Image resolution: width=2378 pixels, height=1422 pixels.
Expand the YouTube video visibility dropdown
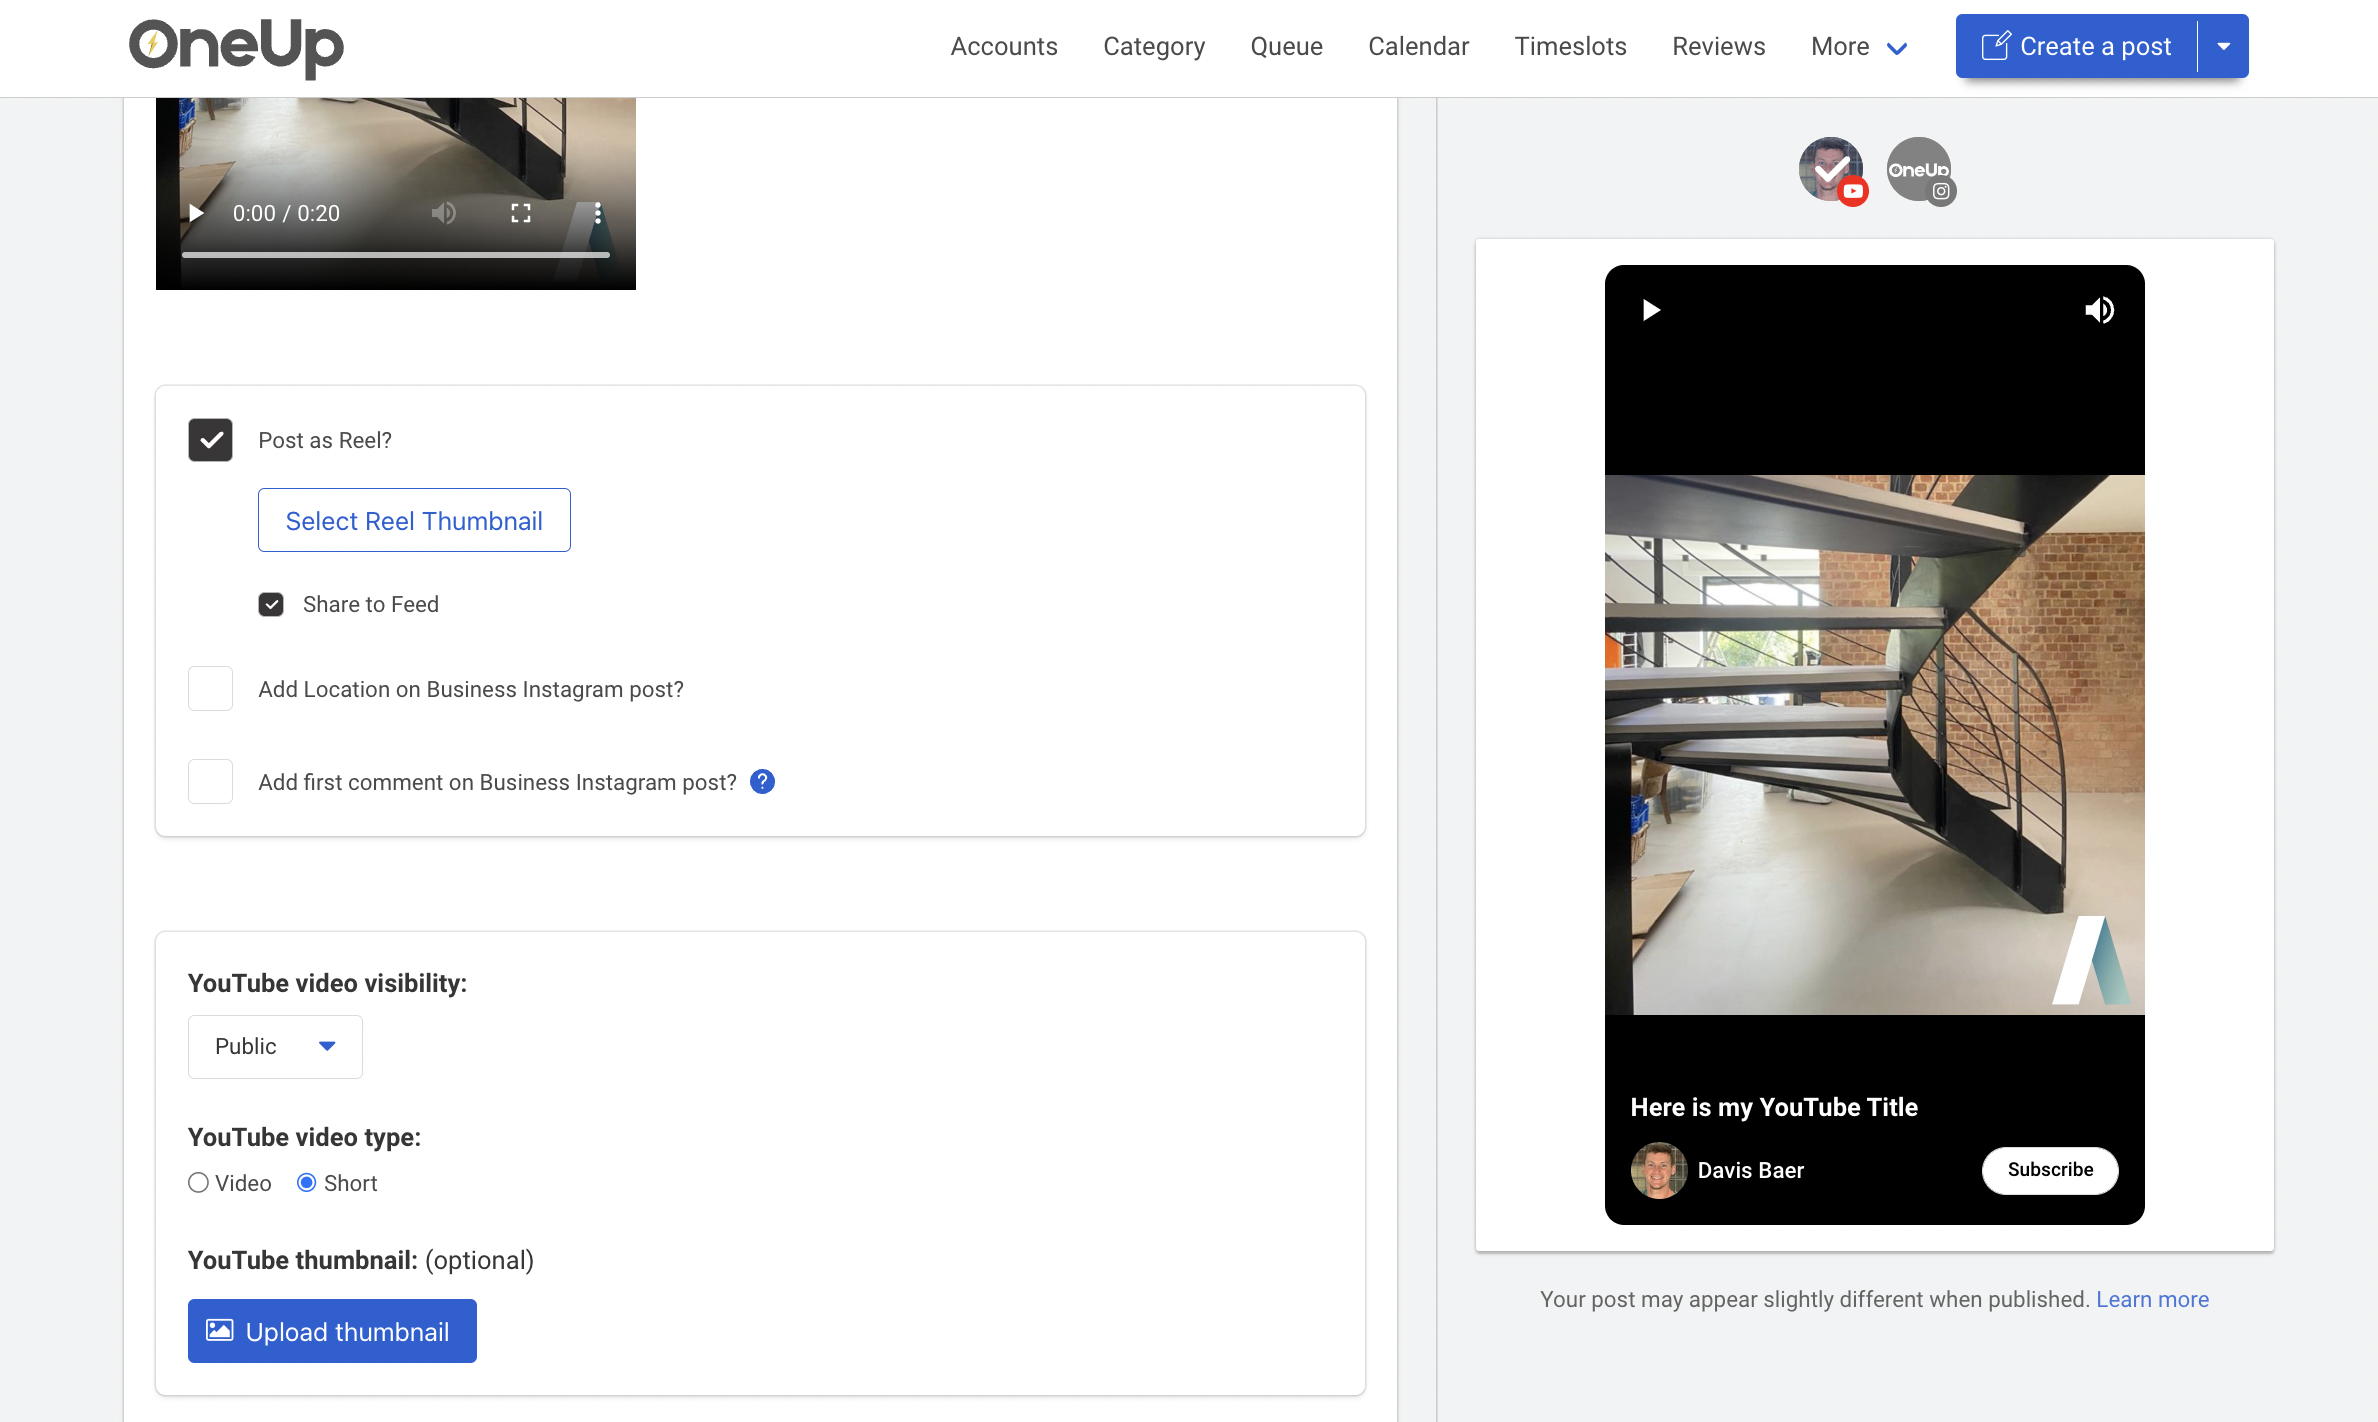click(274, 1044)
